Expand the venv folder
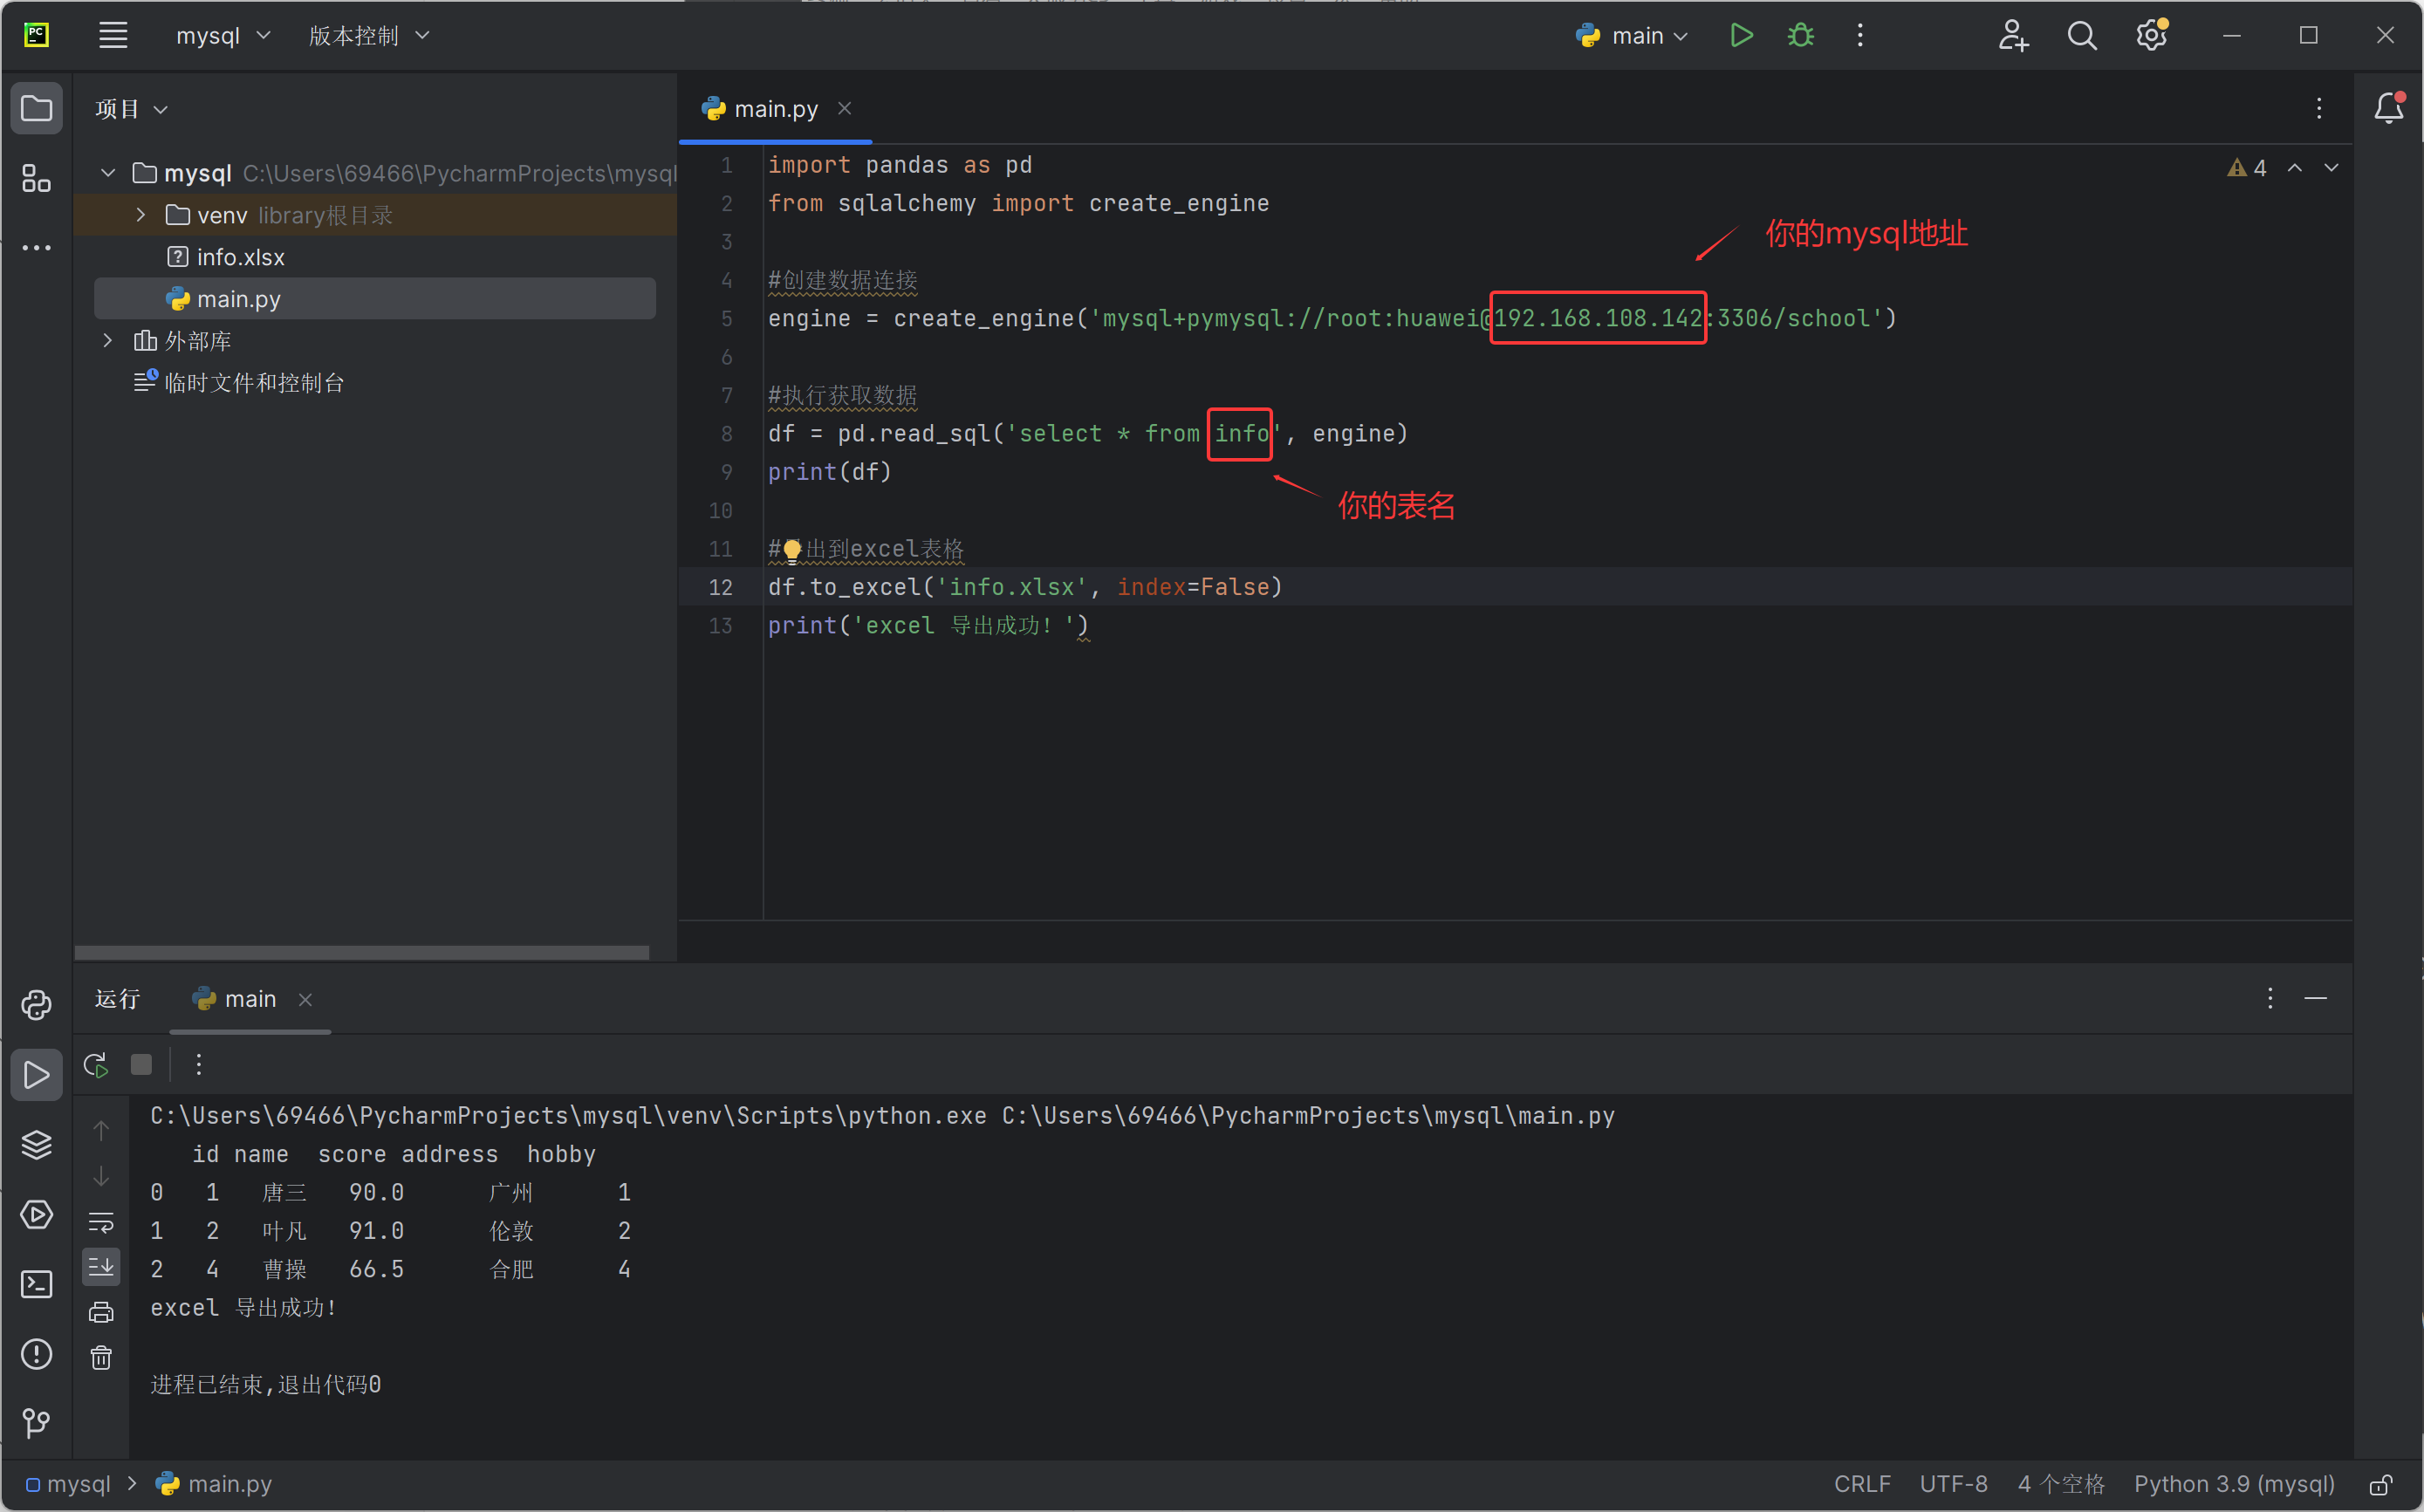The image size is (2424, 1512). coord(141,215)
